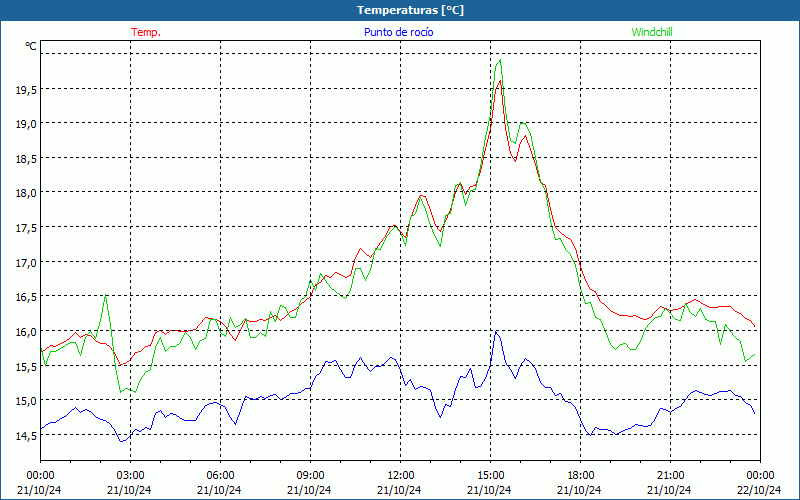Click the blue dew point peak near 15:00
This screenshot has width=800, height=500.
tap(496, 332)
